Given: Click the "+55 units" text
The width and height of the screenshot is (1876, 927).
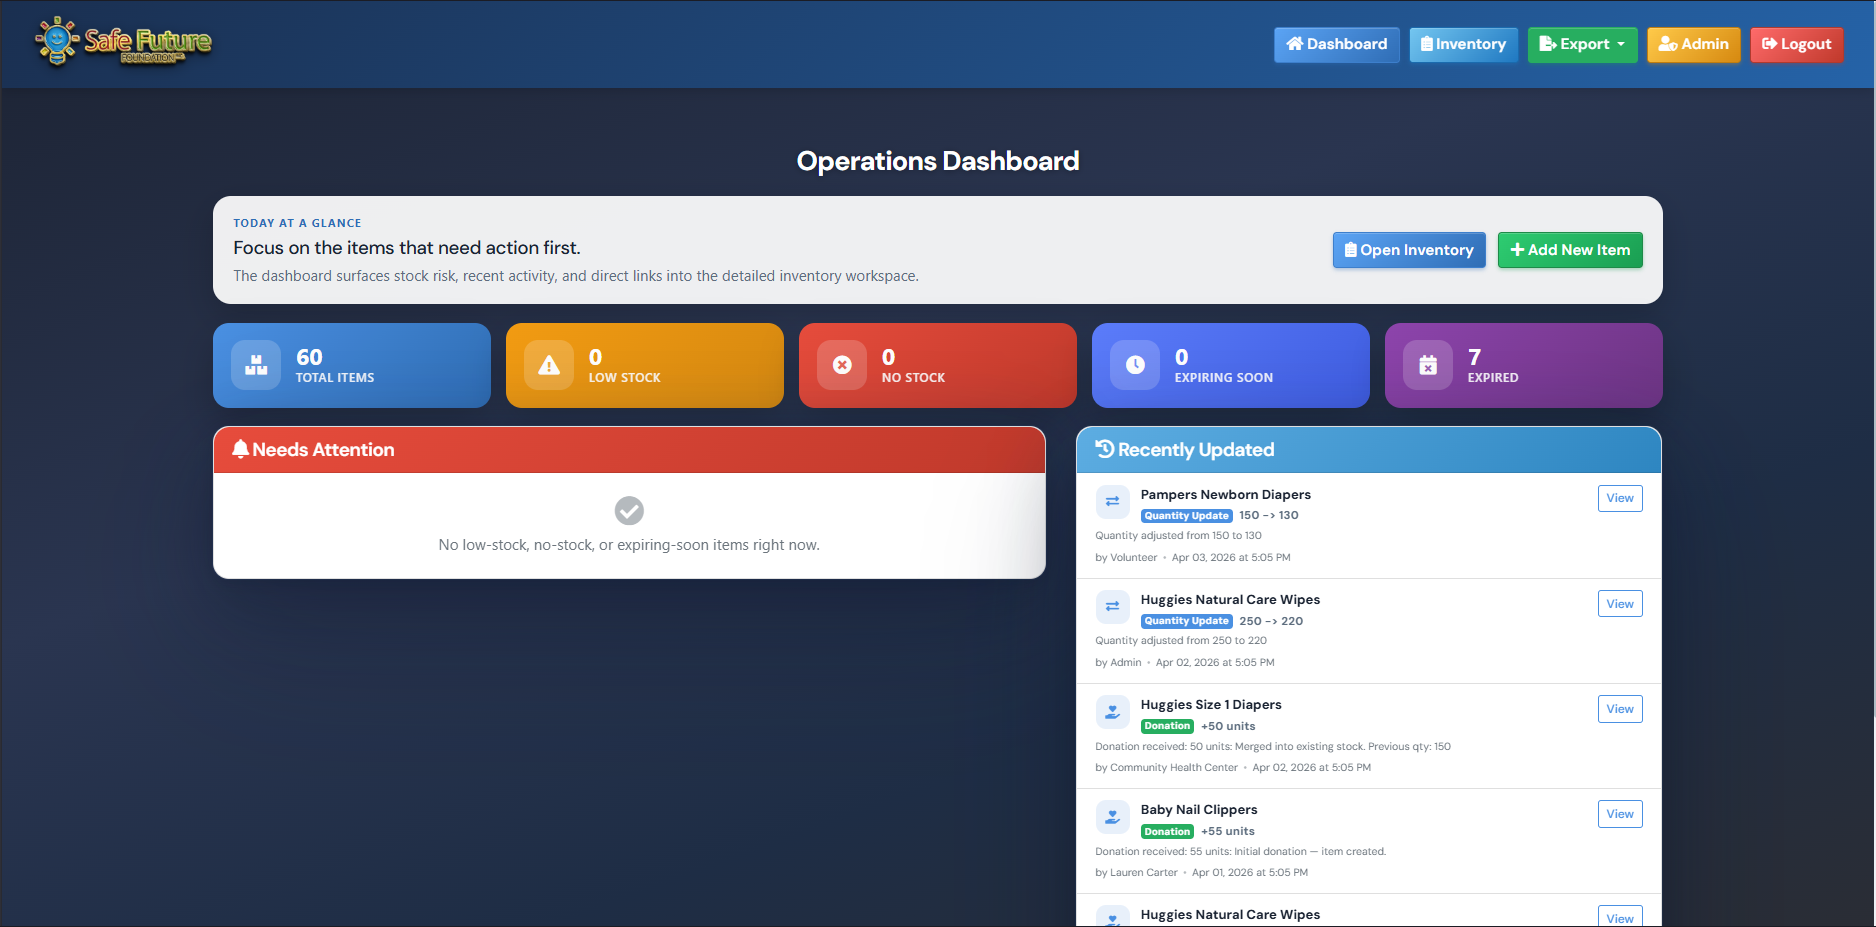Looking at the screenshot, I should click(1228, 831).
